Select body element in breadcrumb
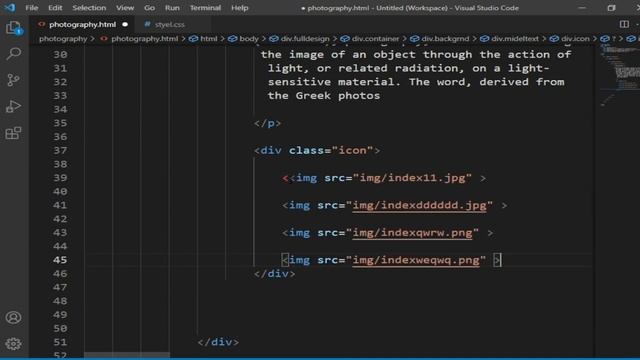Viewport: 640px width, 360px height. 249,39
